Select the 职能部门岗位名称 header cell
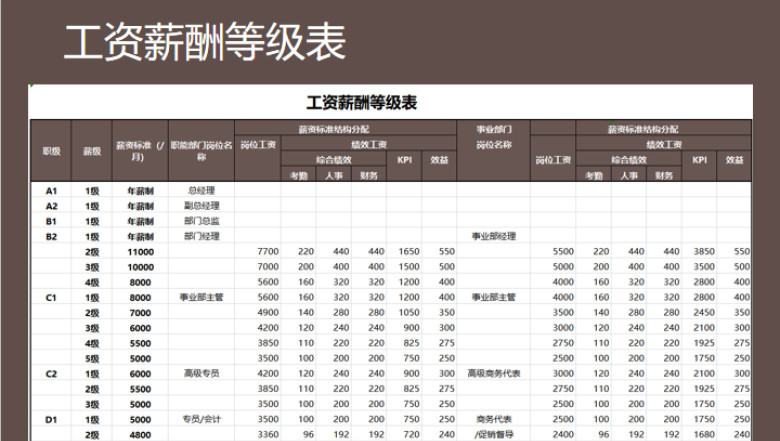This screenshot has height=441, width=780. pos(201,151)
